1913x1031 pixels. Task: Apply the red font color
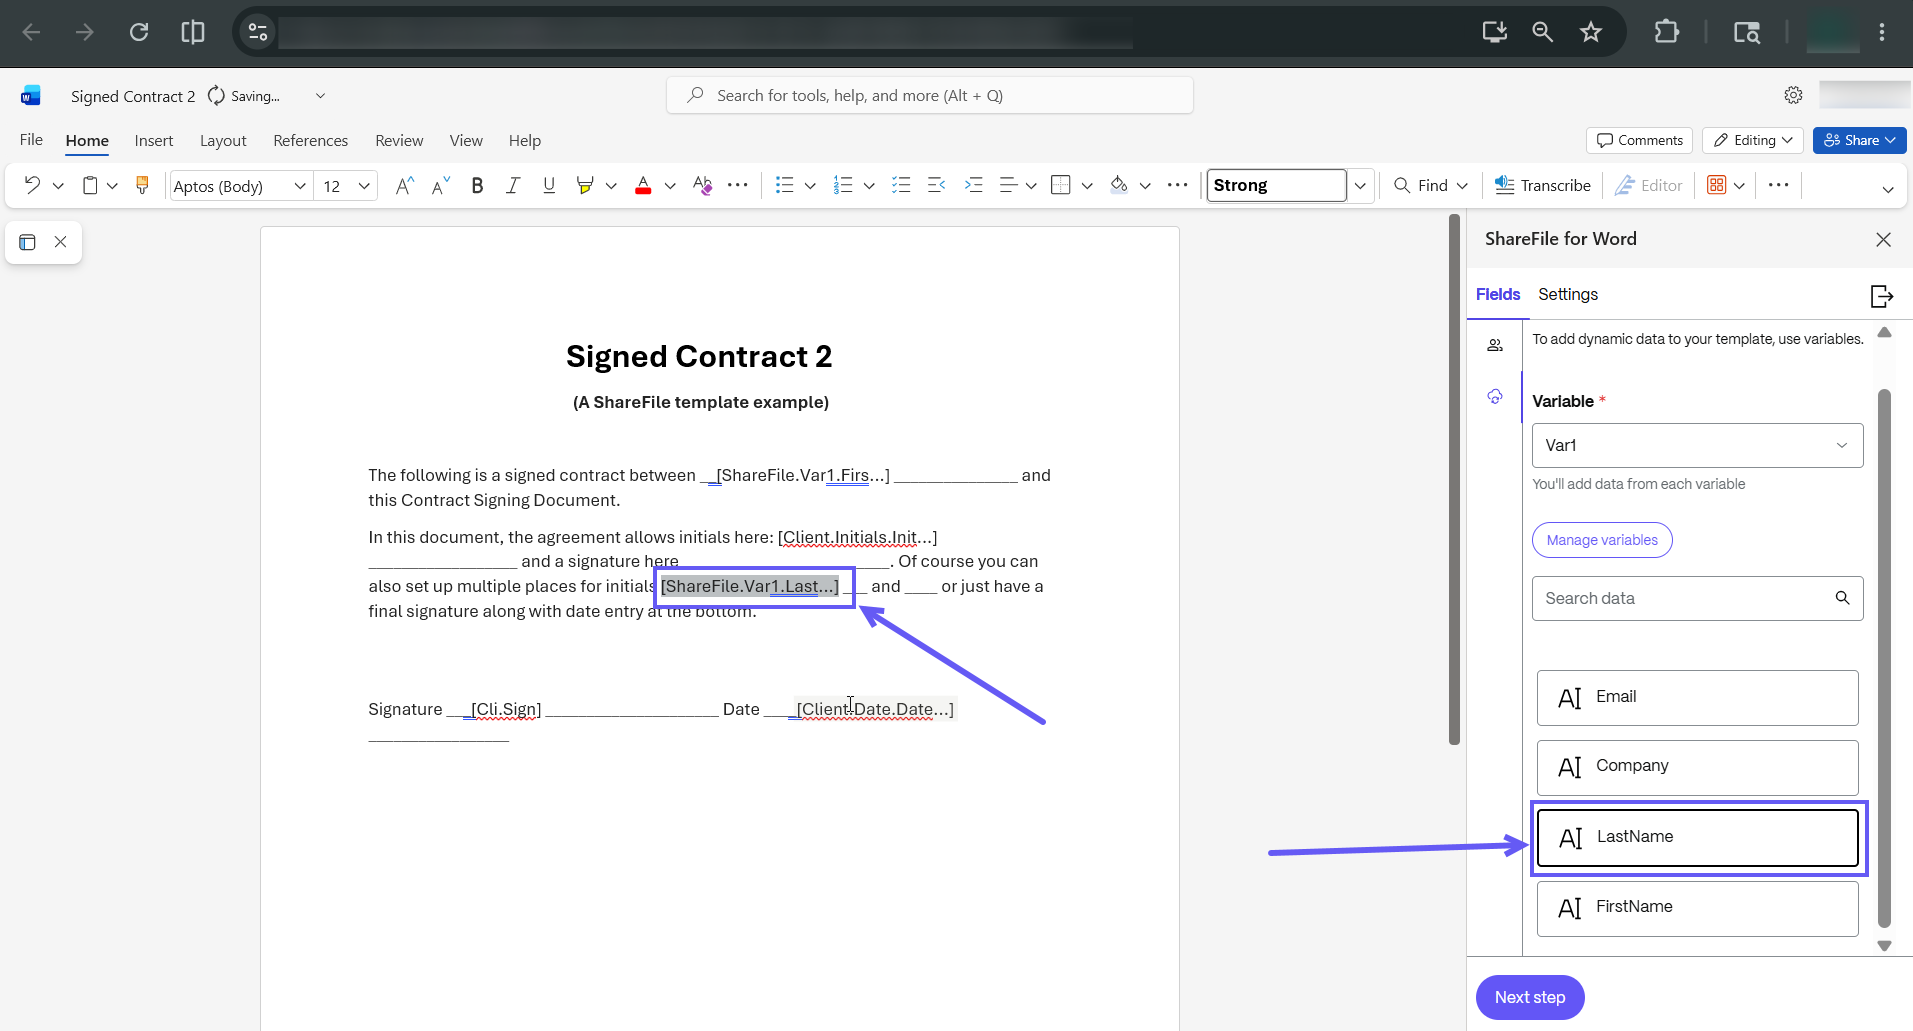coord(643,185)
